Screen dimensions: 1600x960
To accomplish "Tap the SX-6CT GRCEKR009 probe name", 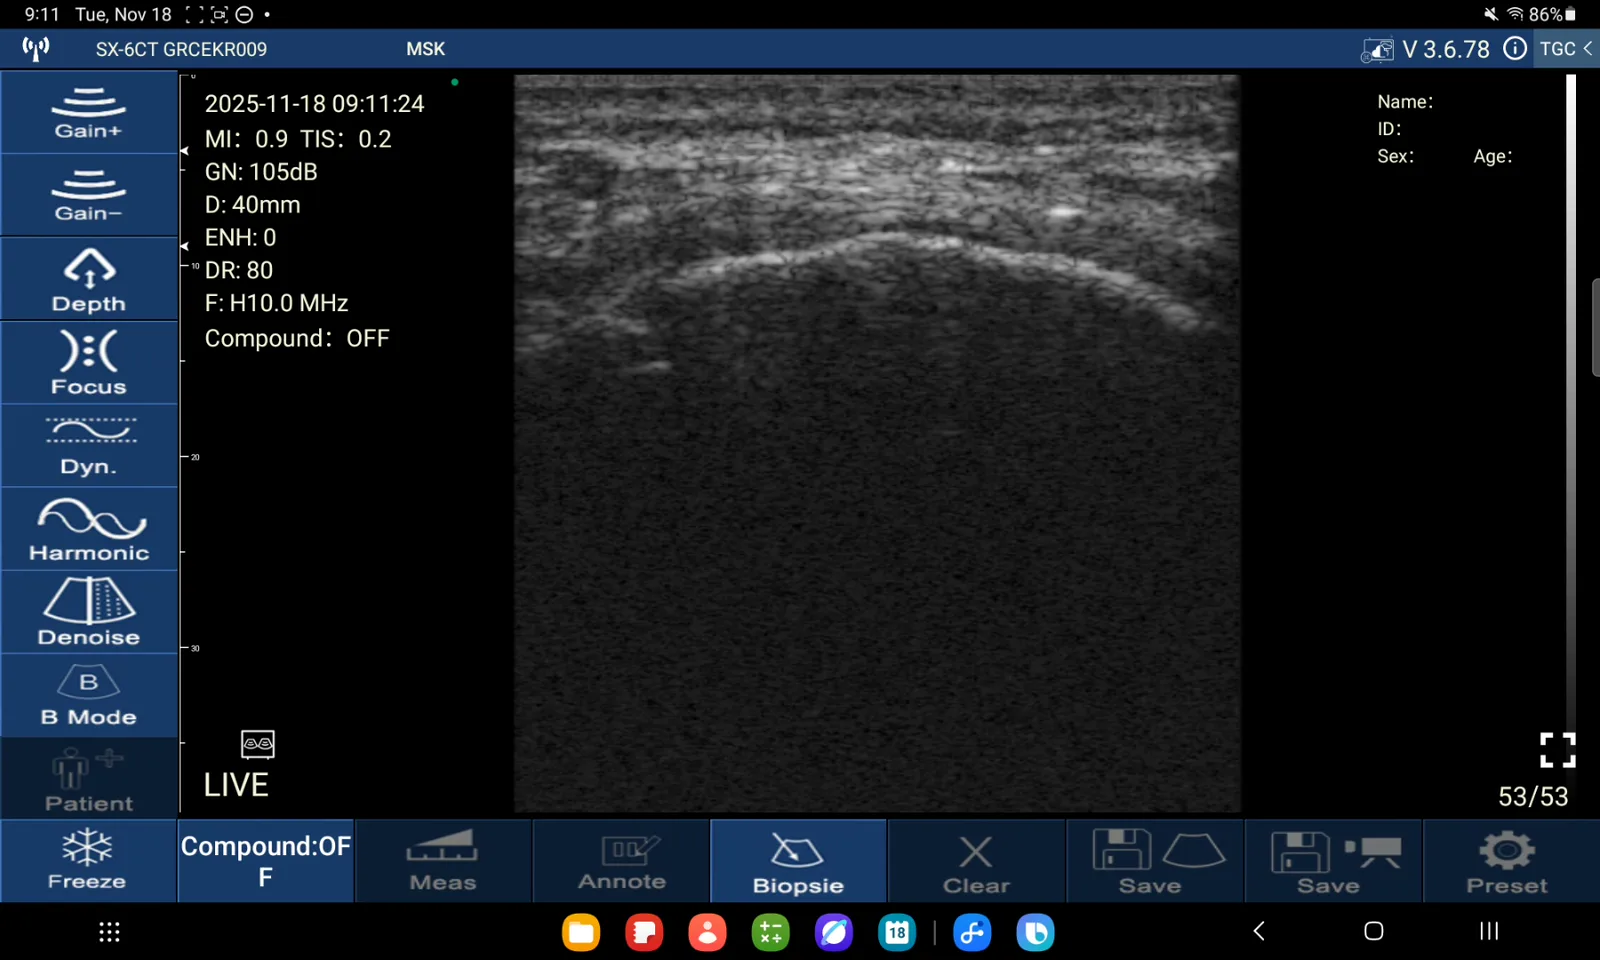I will coord(181,49).
